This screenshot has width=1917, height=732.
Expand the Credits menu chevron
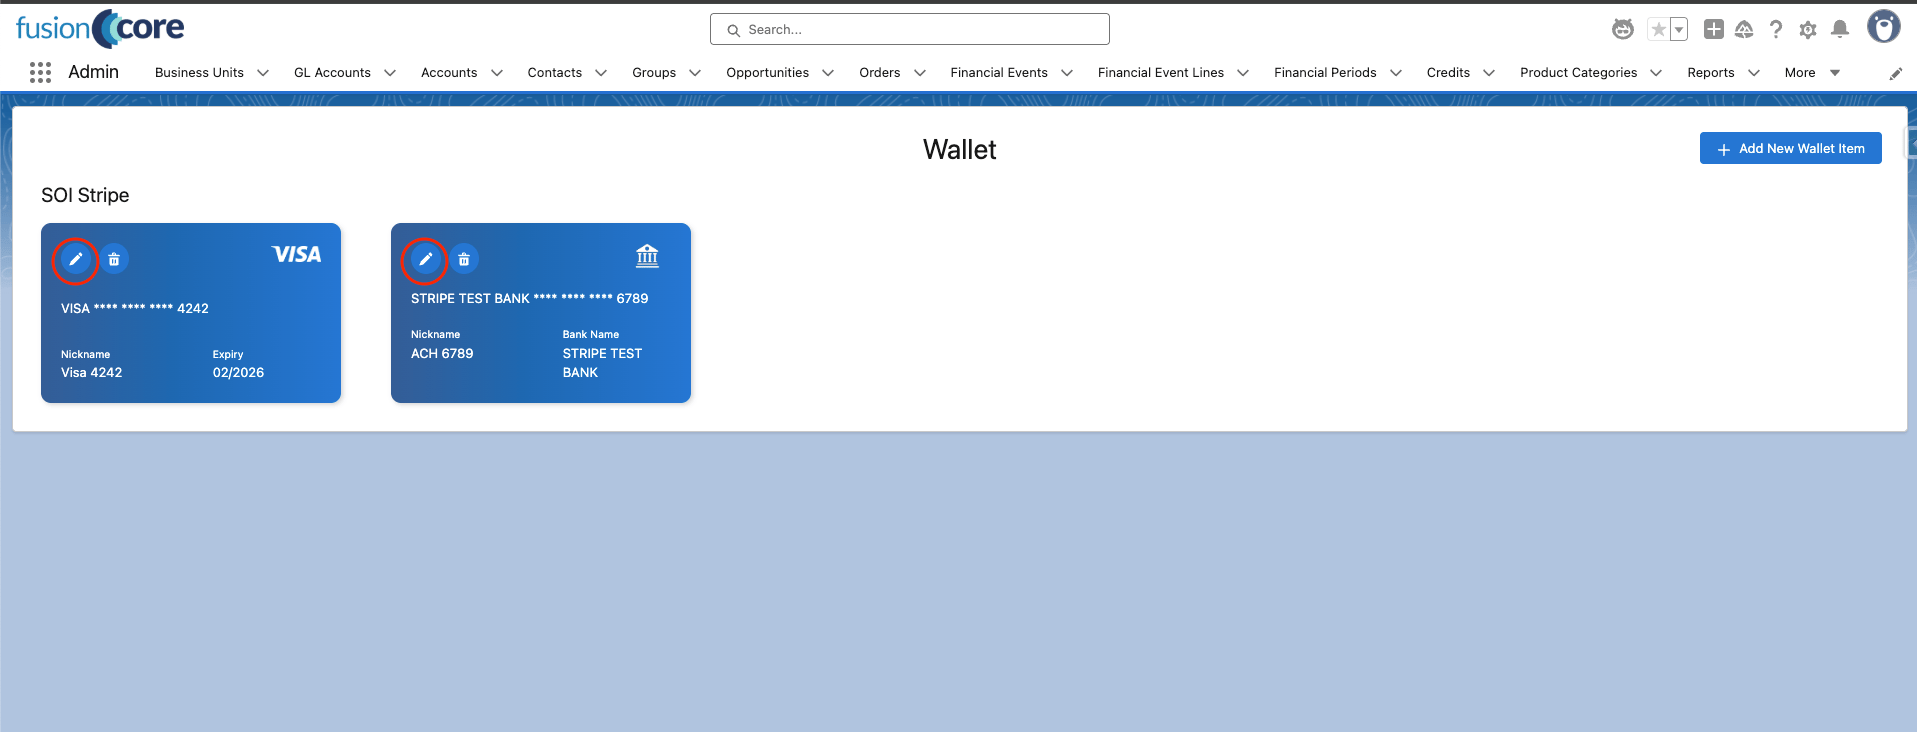tap(1489, 73)
